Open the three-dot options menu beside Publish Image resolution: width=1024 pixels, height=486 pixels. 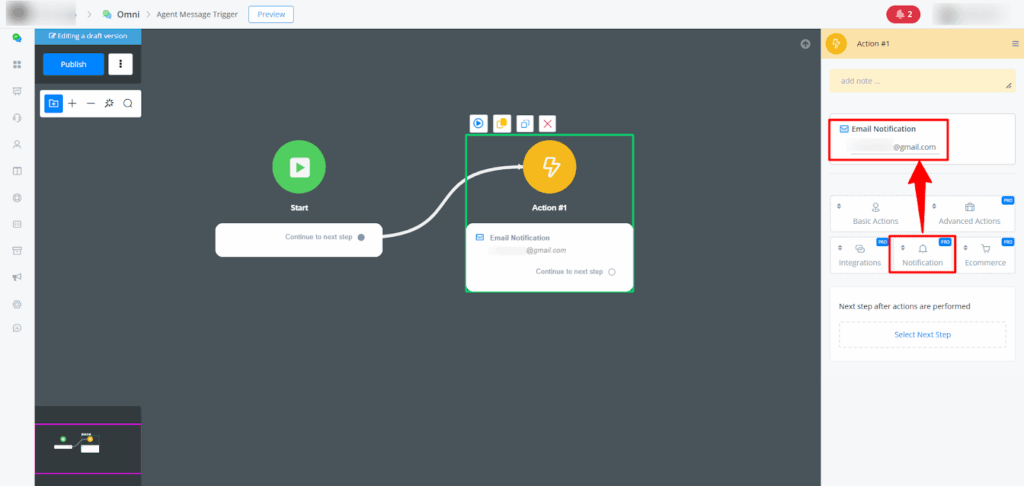[x=120, y=64]
